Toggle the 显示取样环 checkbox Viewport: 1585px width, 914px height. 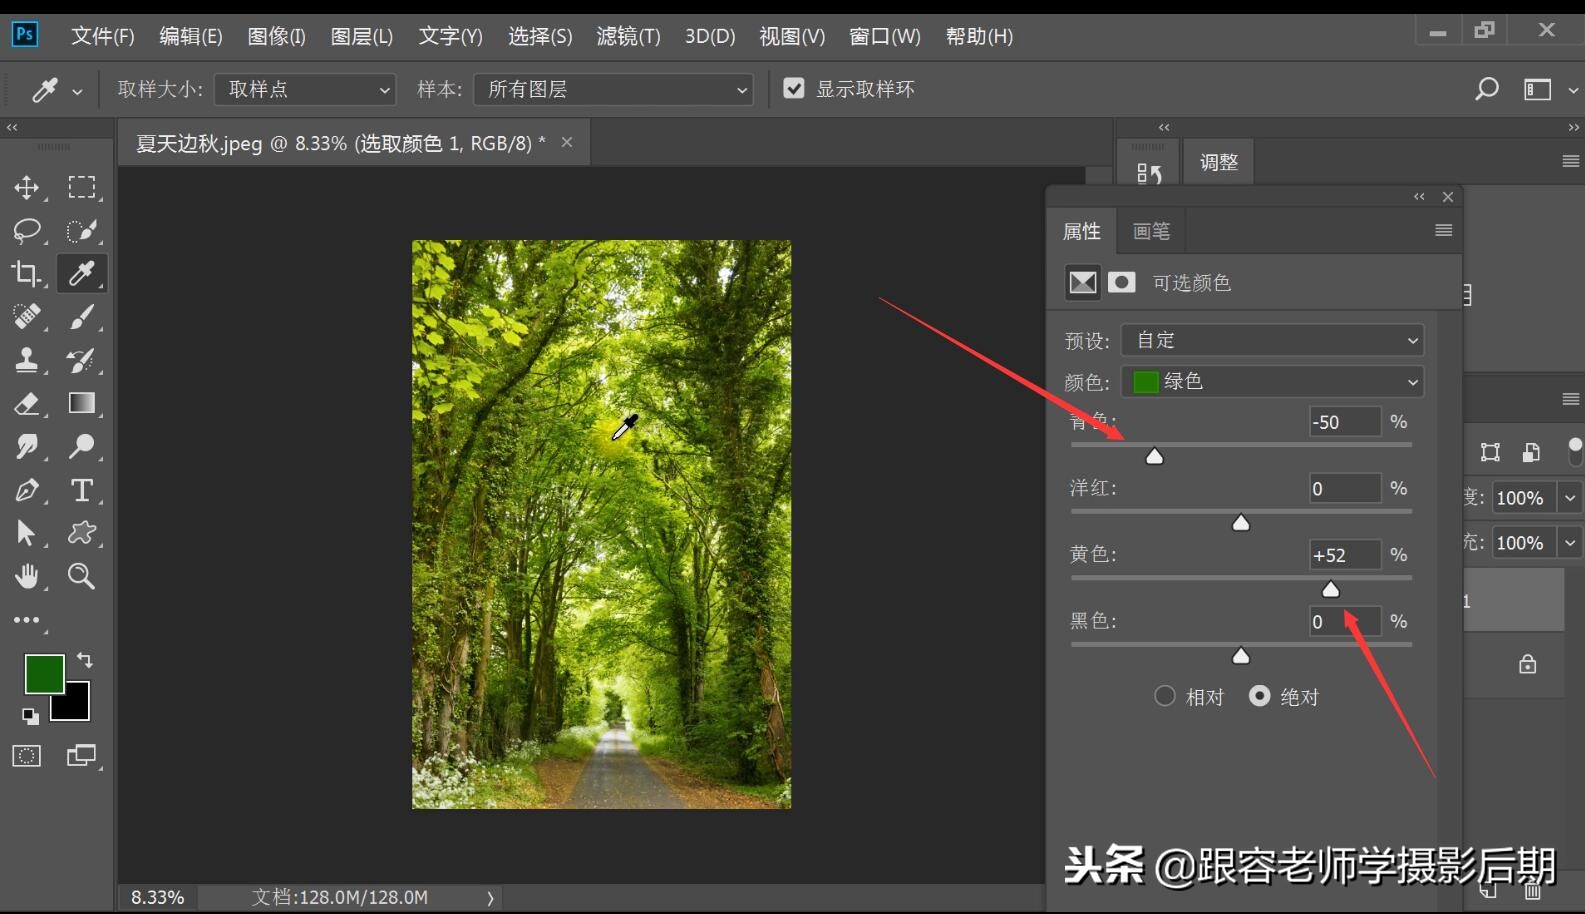(x=794, y=89)
